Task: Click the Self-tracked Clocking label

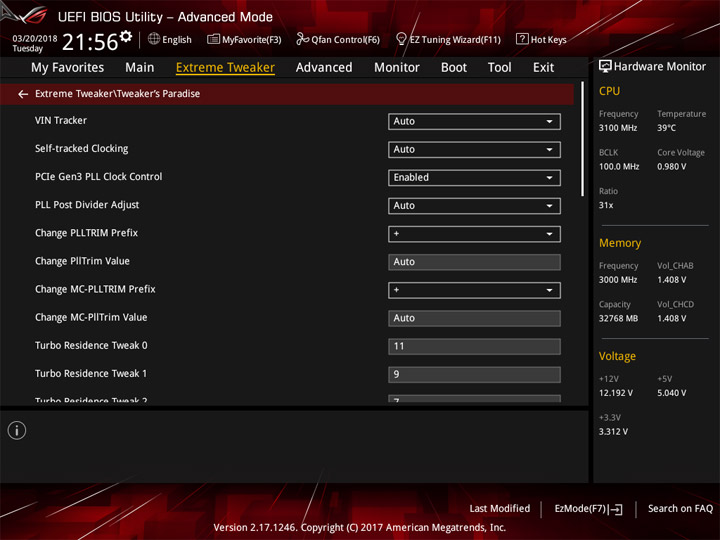Action: point(81,149)
